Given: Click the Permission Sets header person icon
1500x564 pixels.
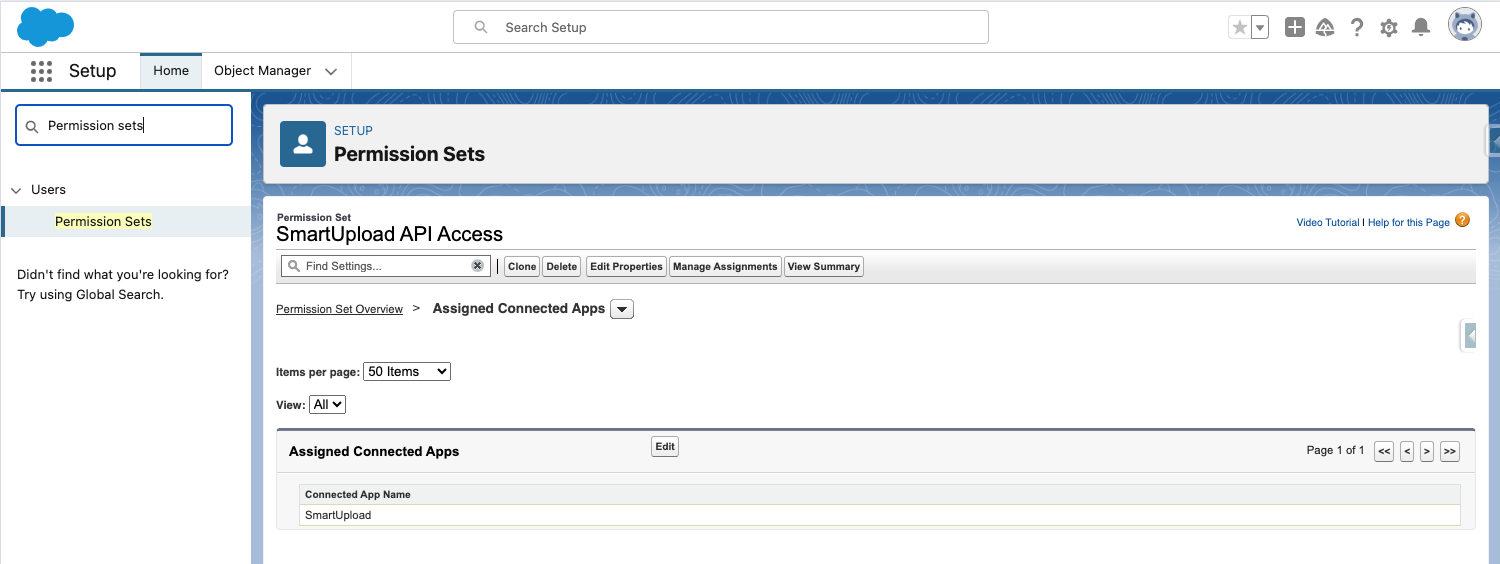Looking at the screenshot, I should click(x=303, y=144).
